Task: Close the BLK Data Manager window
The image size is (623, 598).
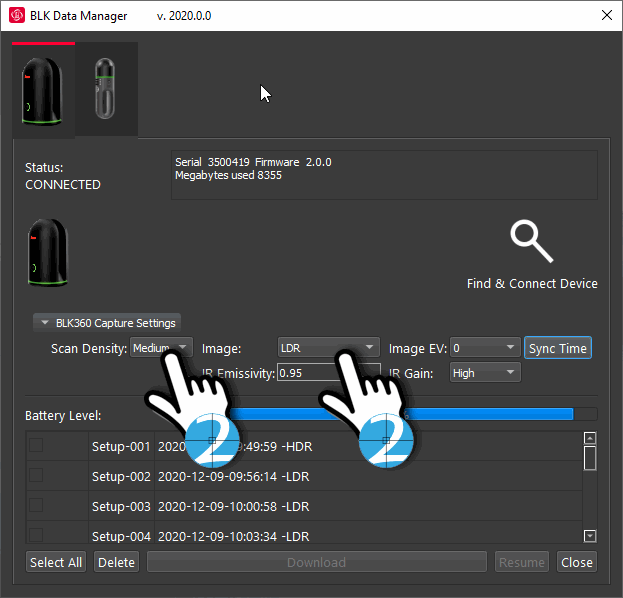Action: (x=607, y=15)
